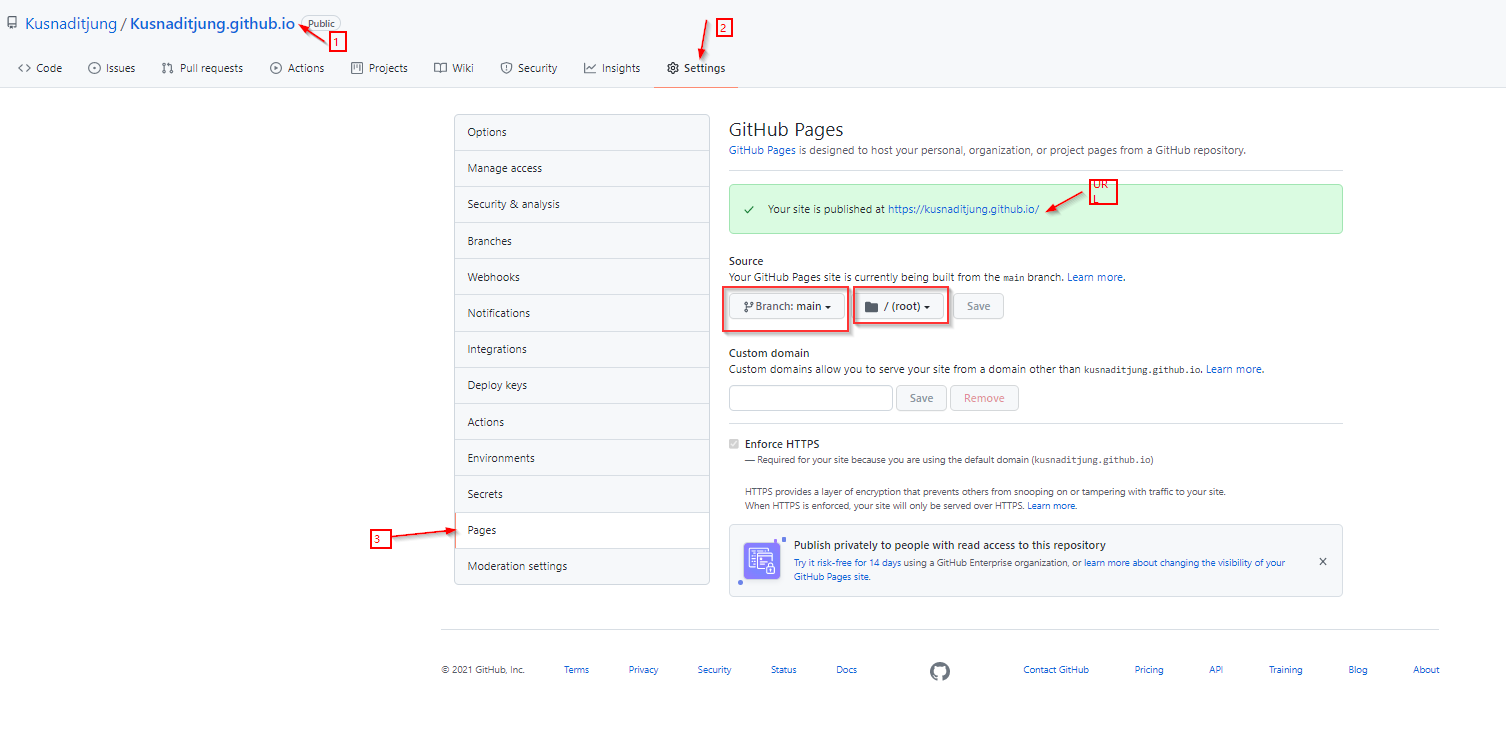
Task: Open Integrations settings
Action: (582, 349)
